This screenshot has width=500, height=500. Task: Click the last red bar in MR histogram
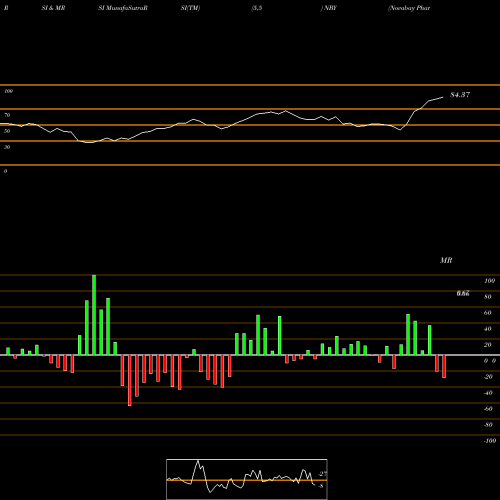[444, 366]
